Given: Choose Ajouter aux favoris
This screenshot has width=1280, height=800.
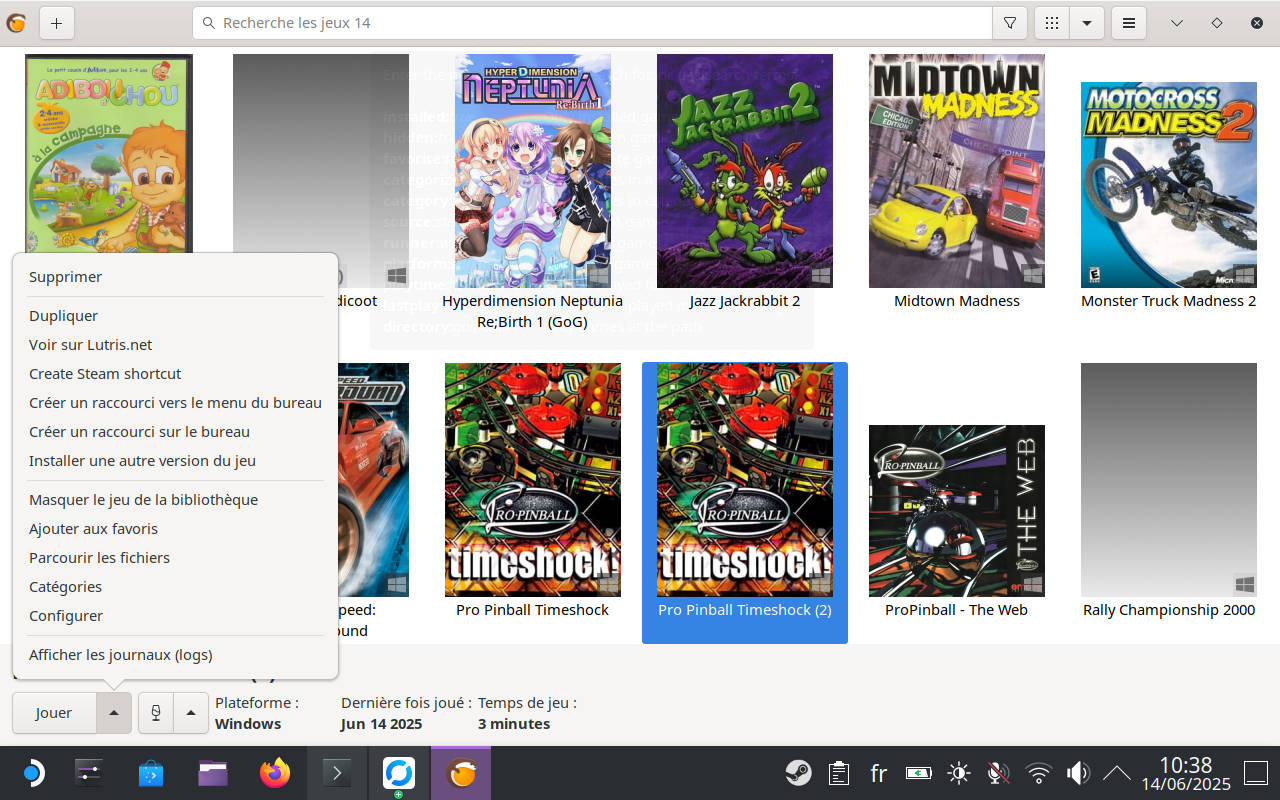Looking at the screenshot, I should click(x=175, y=529).
